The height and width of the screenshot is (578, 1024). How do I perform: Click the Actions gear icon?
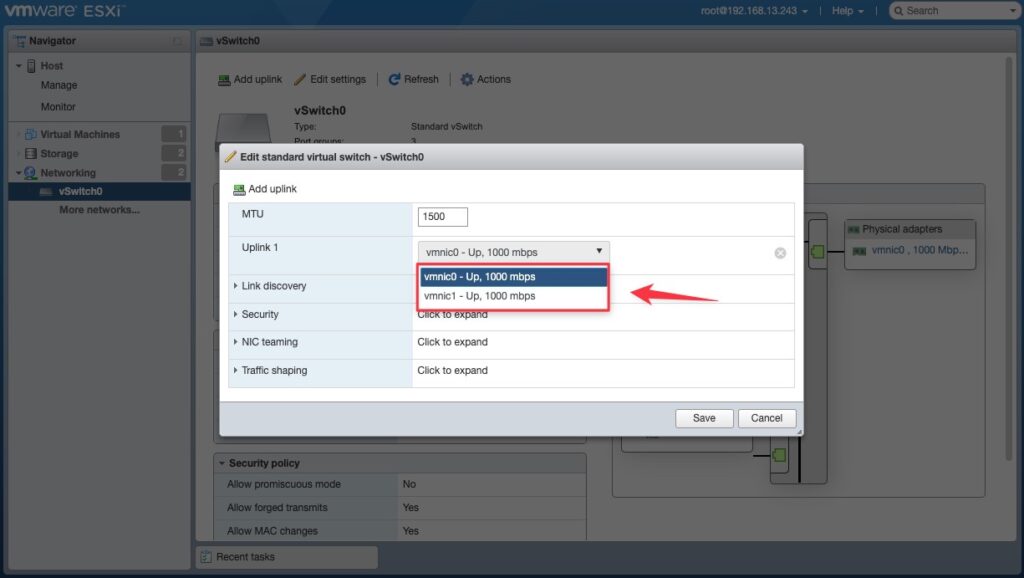coord(466,80)
